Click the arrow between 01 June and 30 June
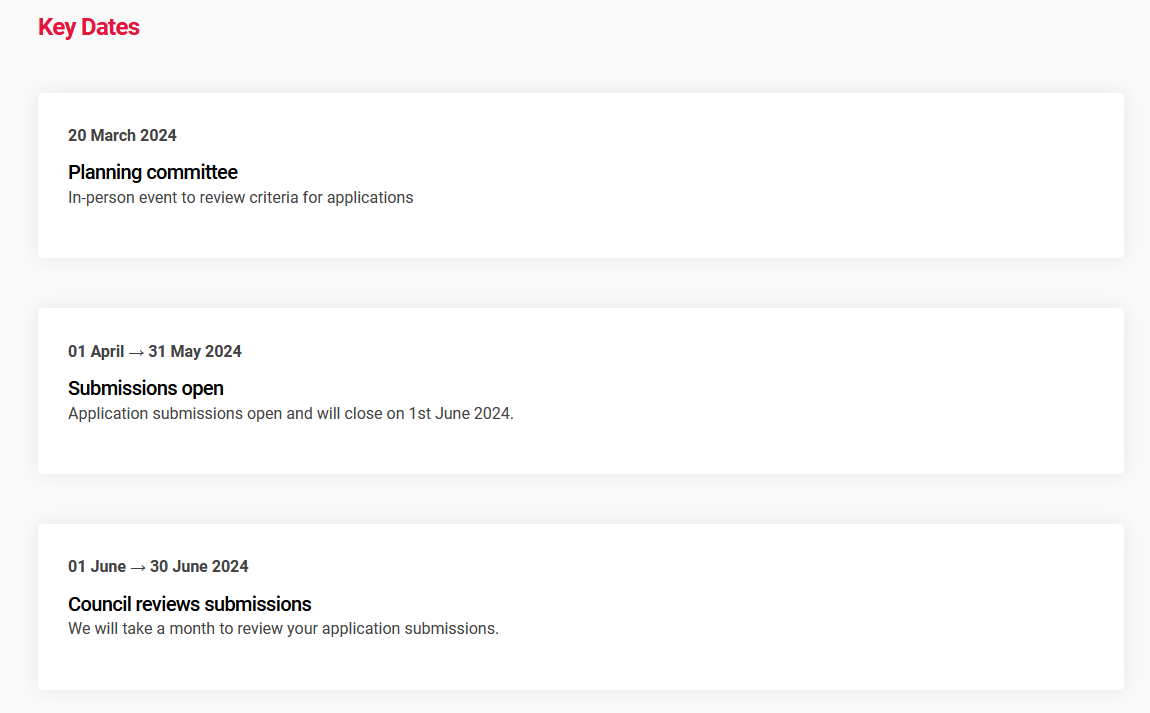This screenshot has height=713, width=1150. point(138,568)
